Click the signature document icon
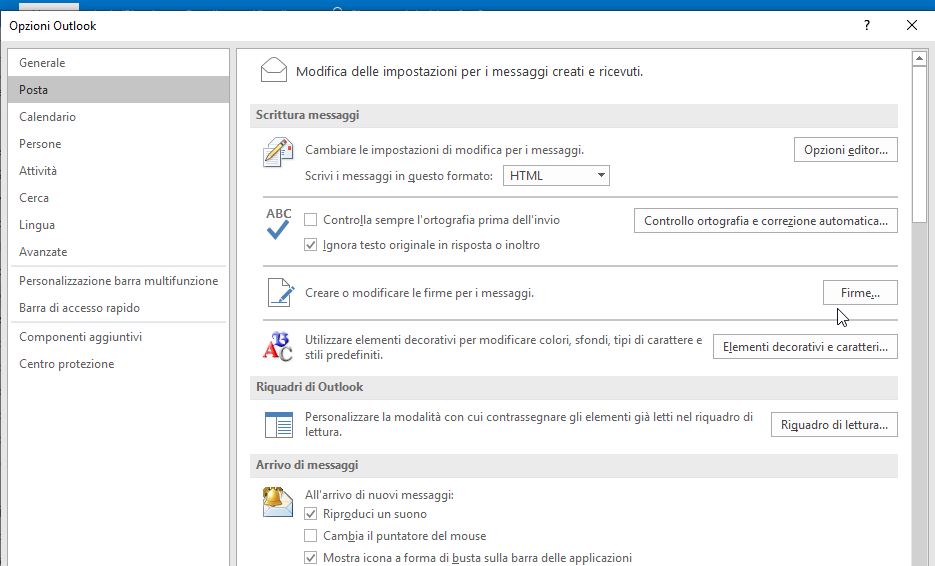This screenshot has width=935, height=566. click(280, 293)
